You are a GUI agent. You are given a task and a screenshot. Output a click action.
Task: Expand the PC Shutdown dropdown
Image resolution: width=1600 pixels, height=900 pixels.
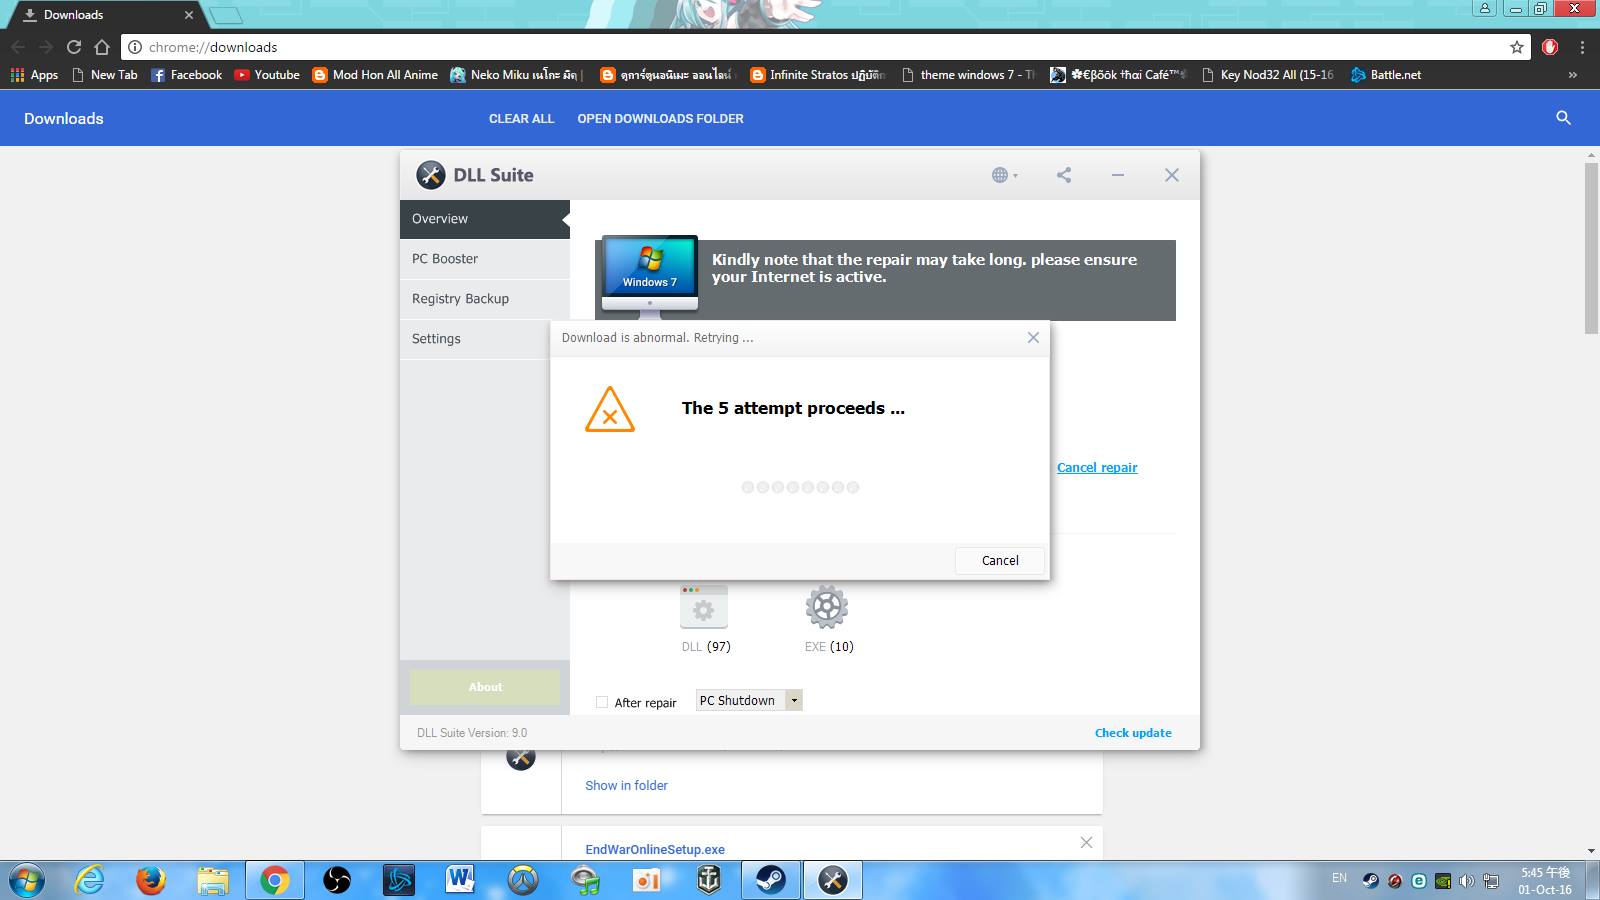pos(794,700)
